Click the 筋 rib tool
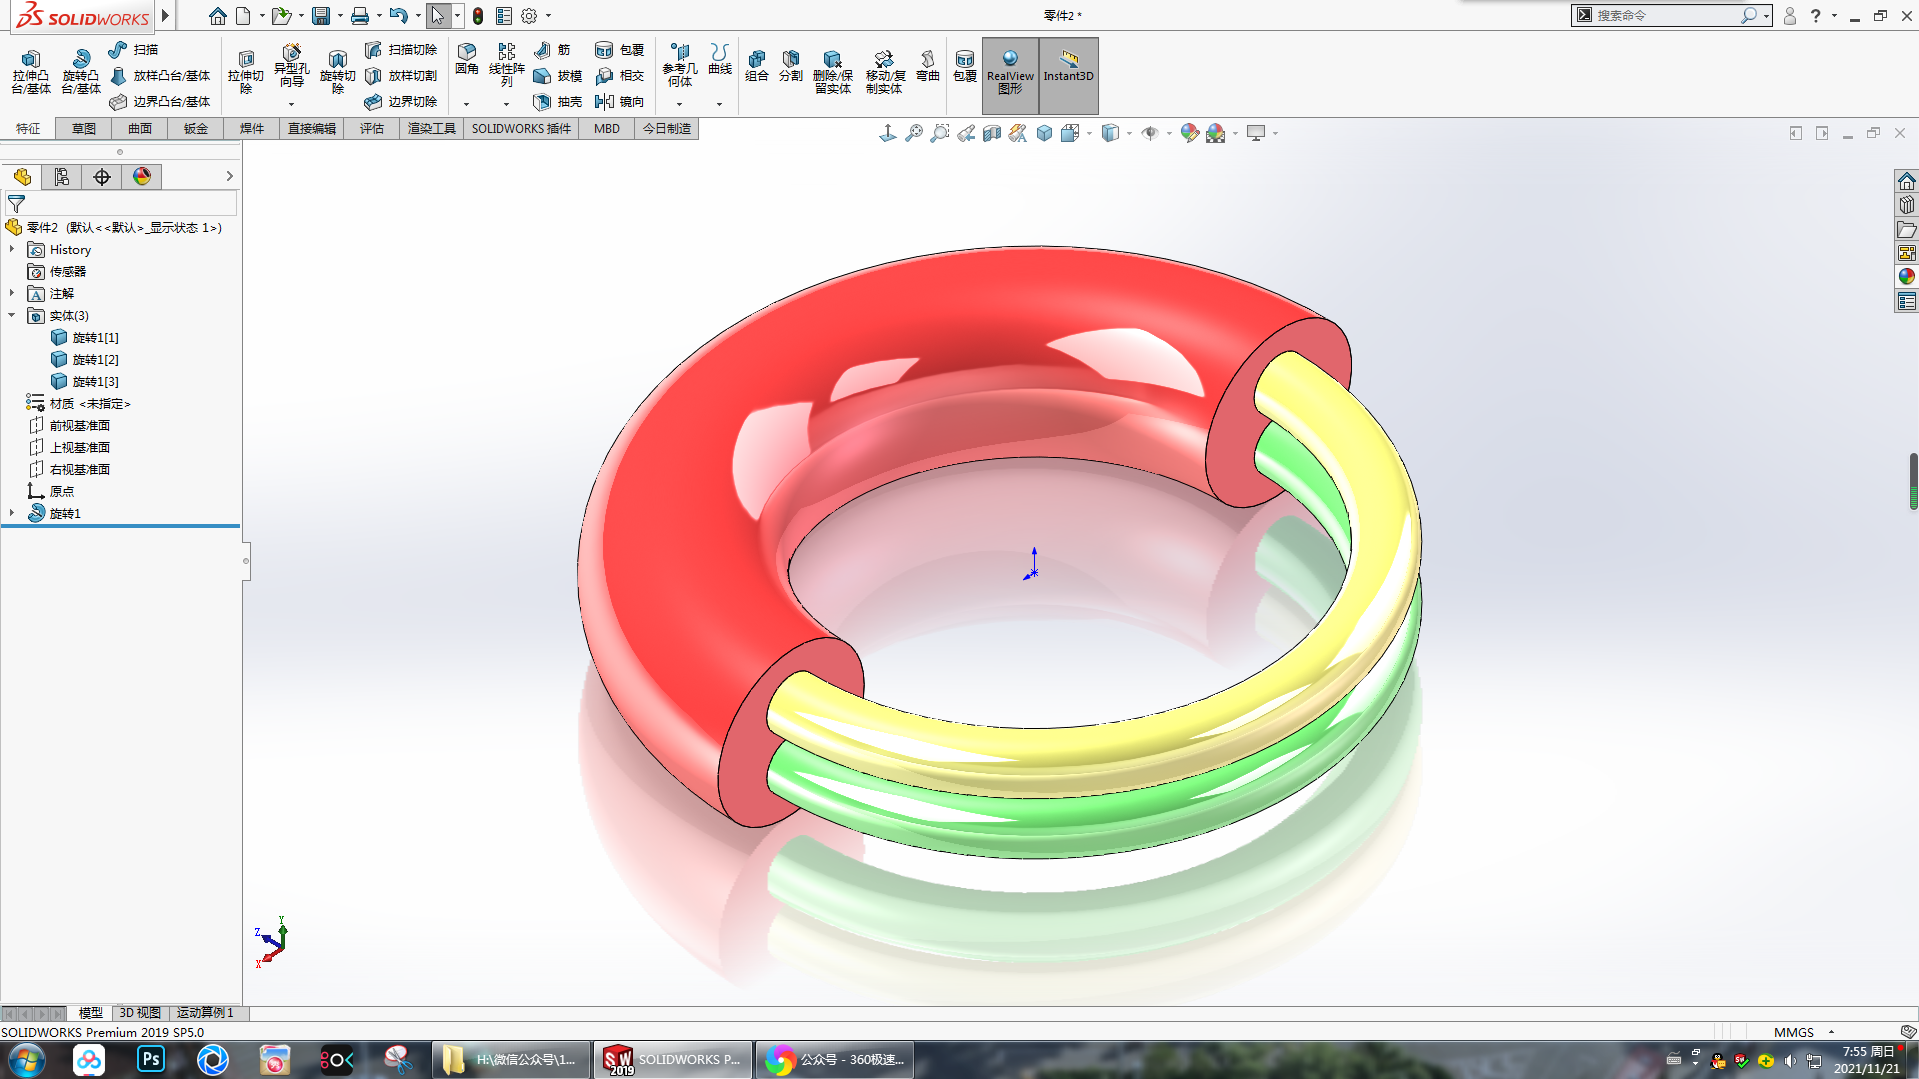 [552, 49]
